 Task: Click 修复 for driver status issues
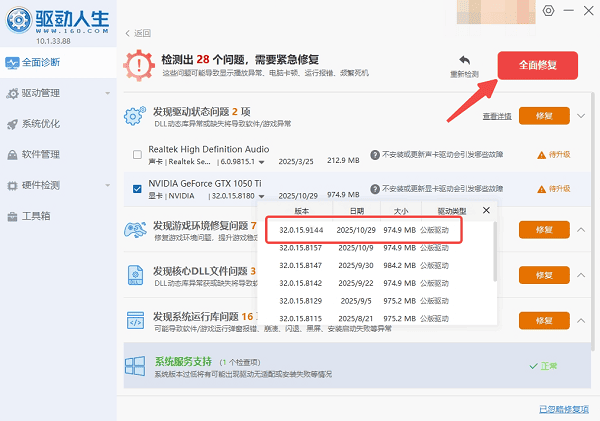(544, 116)
